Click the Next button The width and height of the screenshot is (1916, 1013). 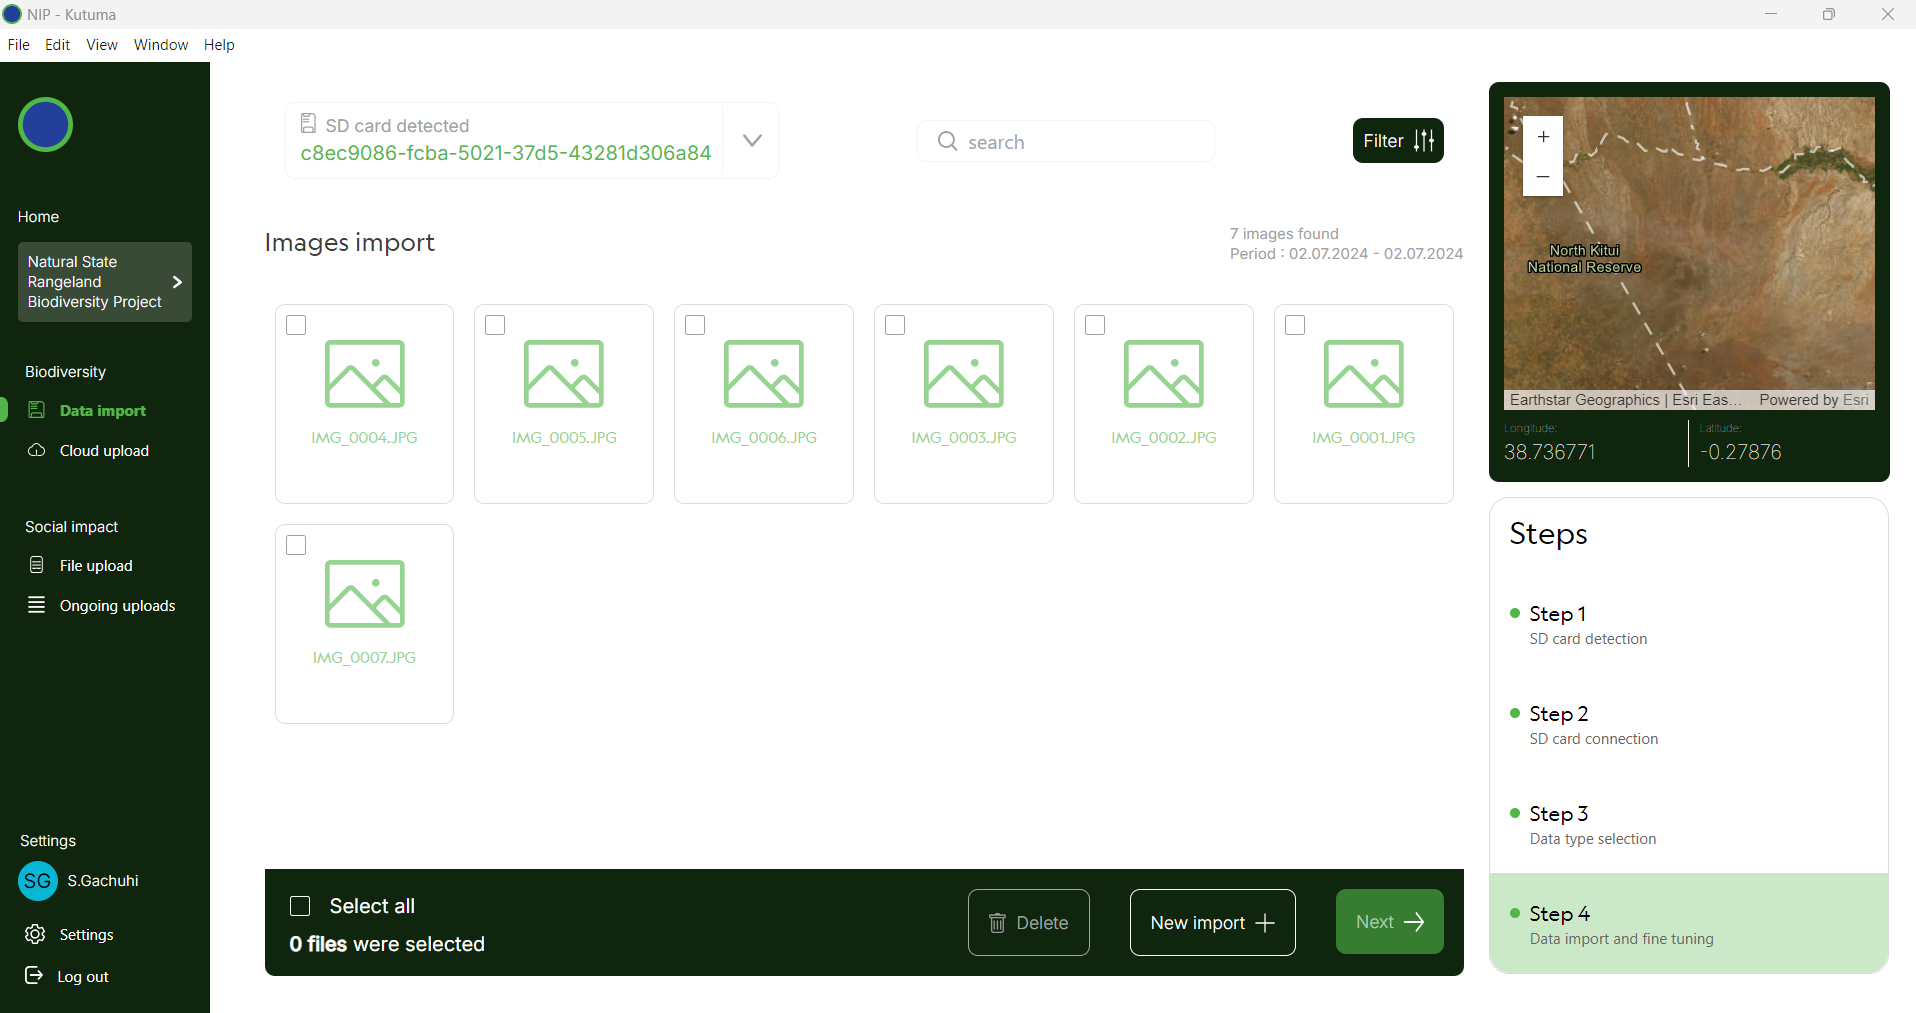tap(1390, 922)
